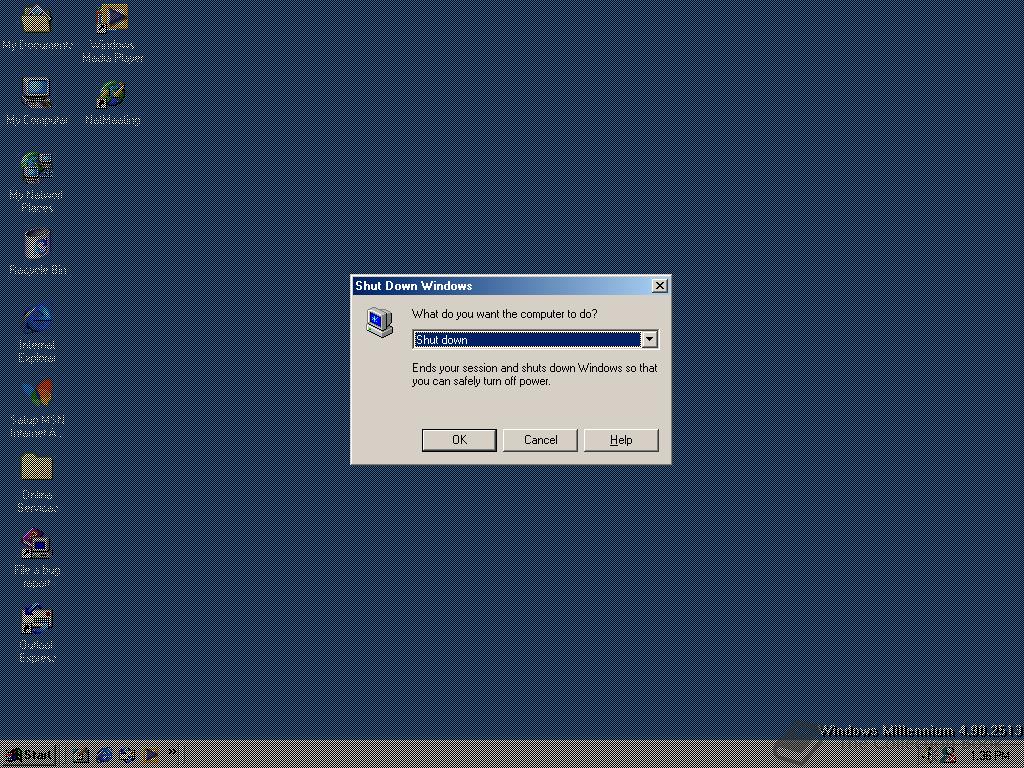This screenshot has width=1024, height=768.
Task: Click the Cancel button in the dialog
Action: click(540, 440)
